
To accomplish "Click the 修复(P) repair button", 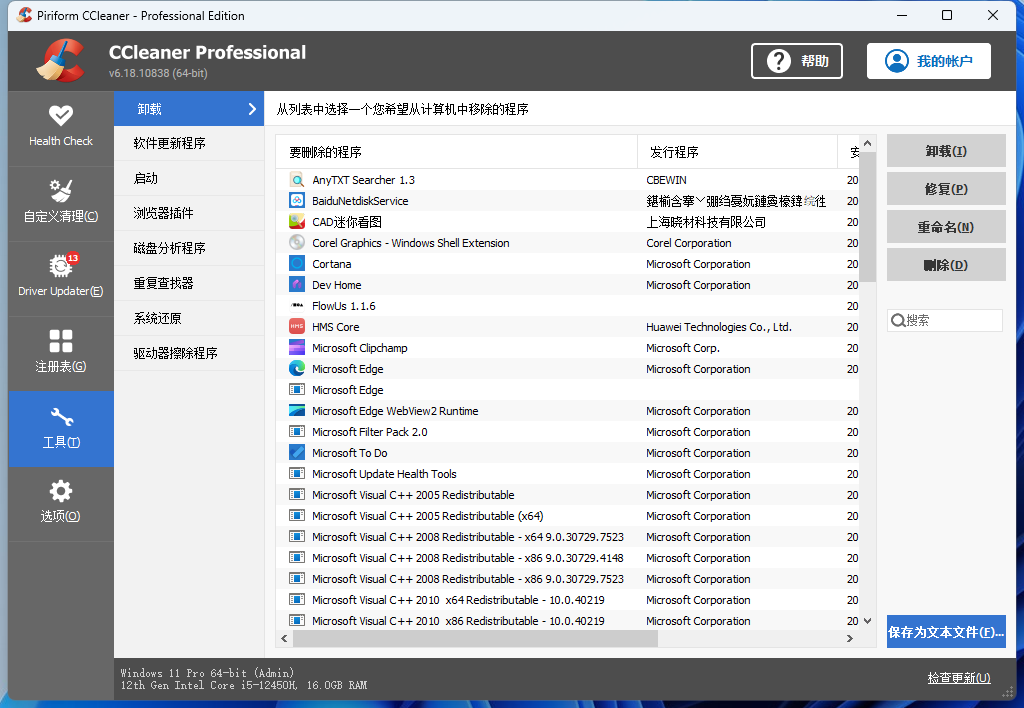I will click(x=946, y=189).
